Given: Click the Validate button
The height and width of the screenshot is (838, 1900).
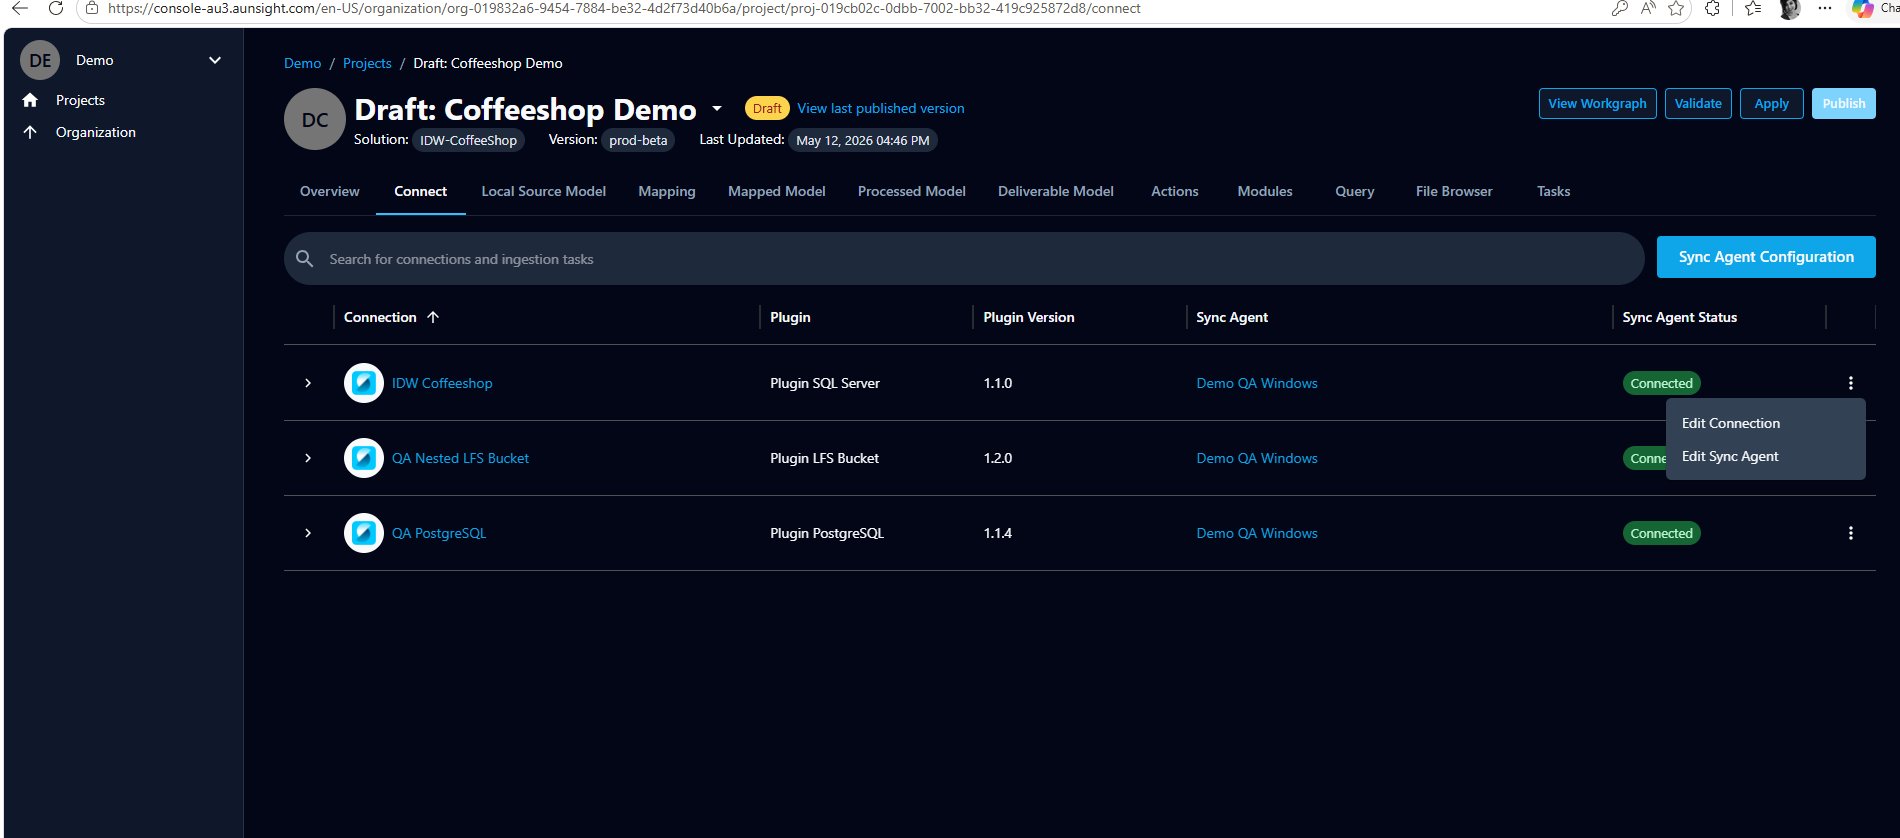Looking at the screenshot, I should [x=1698, y=103].
